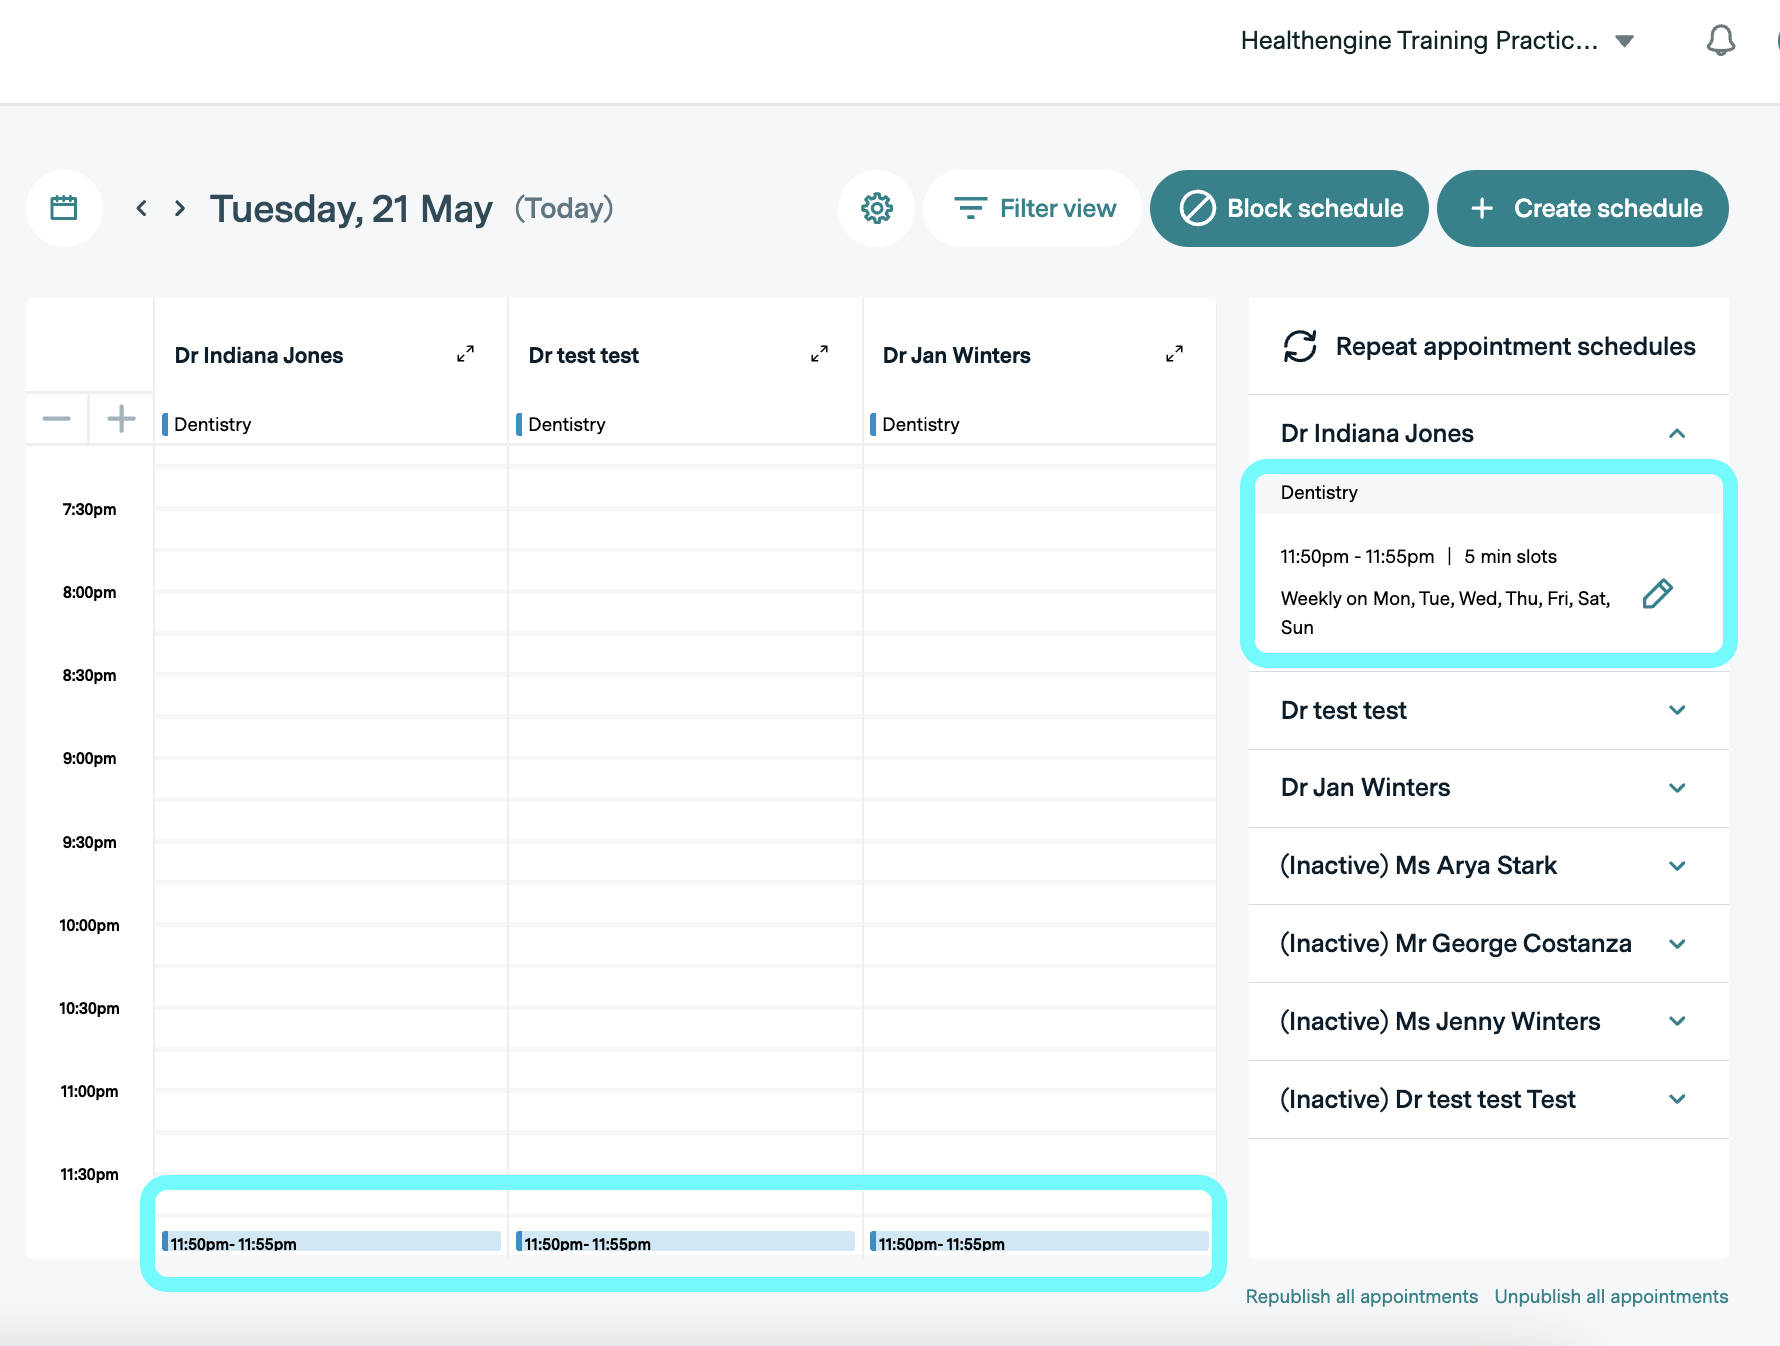
Task: Expand Dr Jan Winters column view
Action: click(x=1174, y=354)
